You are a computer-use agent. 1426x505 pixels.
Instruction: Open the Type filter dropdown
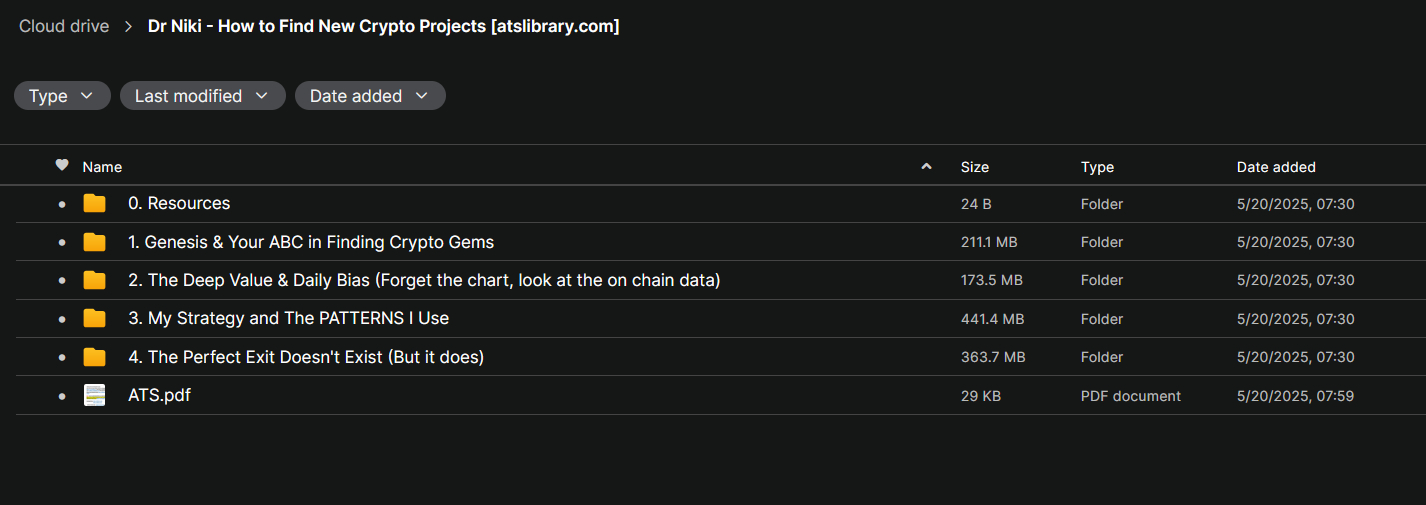(x=62, y=96)
